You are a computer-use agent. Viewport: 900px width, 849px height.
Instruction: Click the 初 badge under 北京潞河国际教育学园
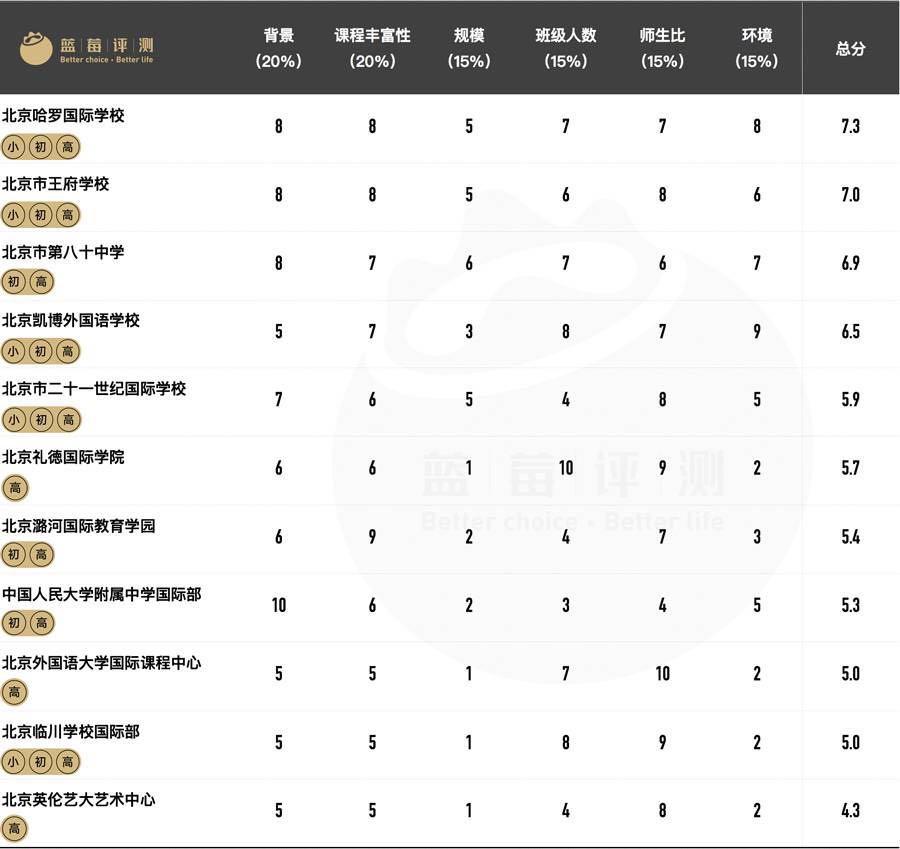(x=14, y=556)
